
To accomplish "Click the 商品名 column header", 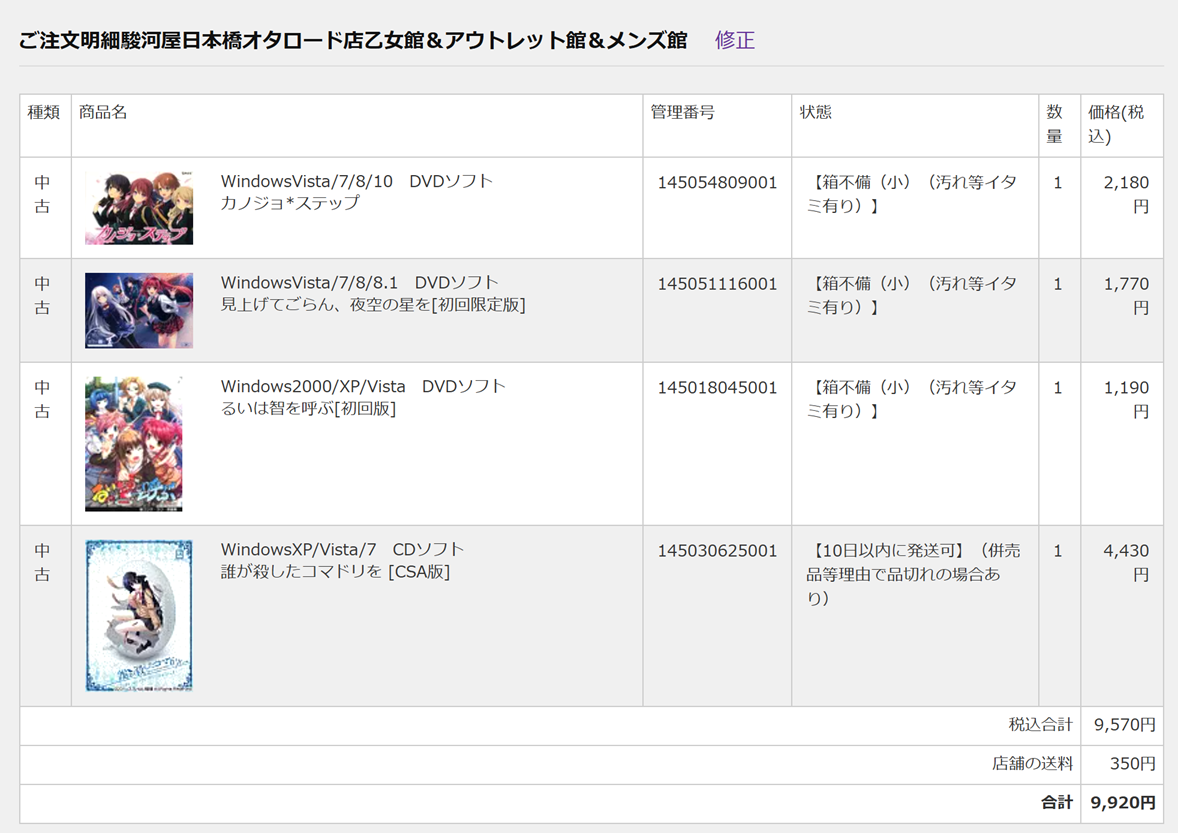I will coord(103,112).
